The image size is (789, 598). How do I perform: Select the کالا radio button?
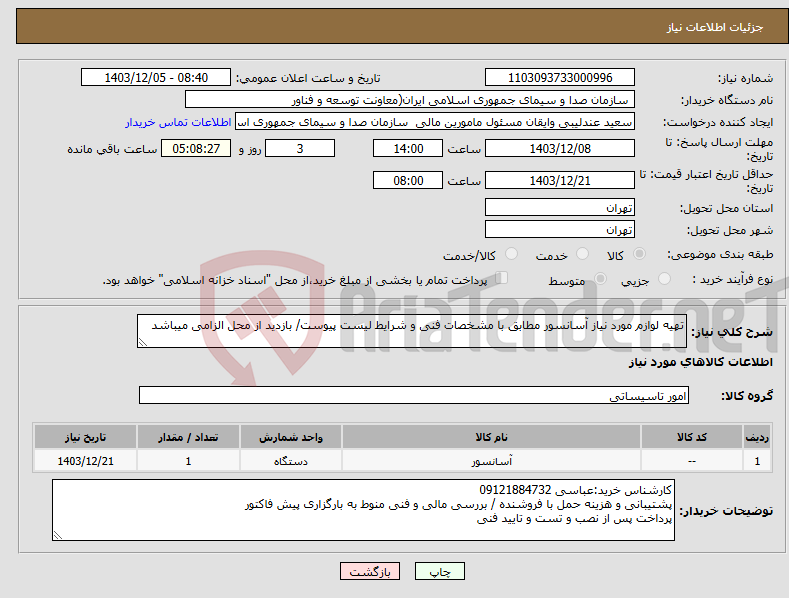639,254
